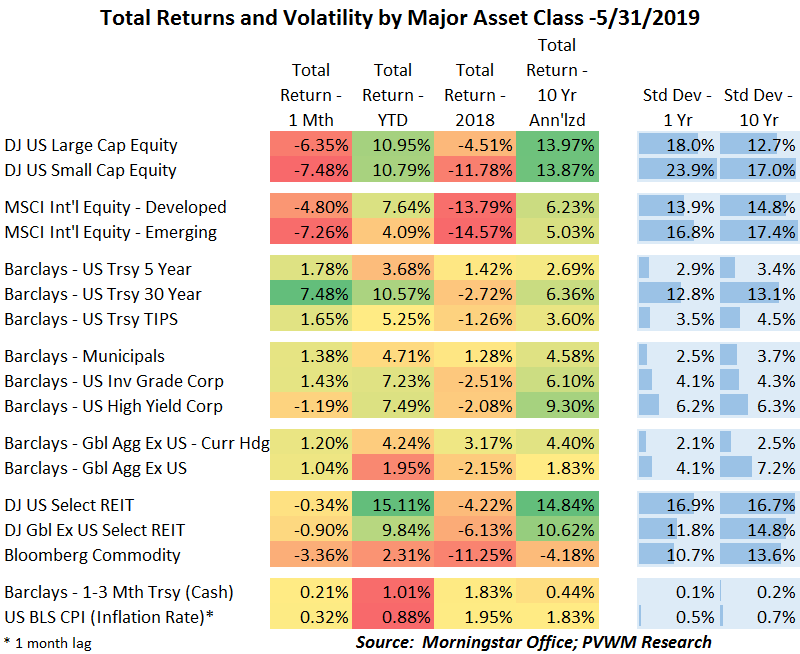Click the DJ US Large Cap Equity row label
The width and height of the screenshot is (800, 654).
[90, 145]
